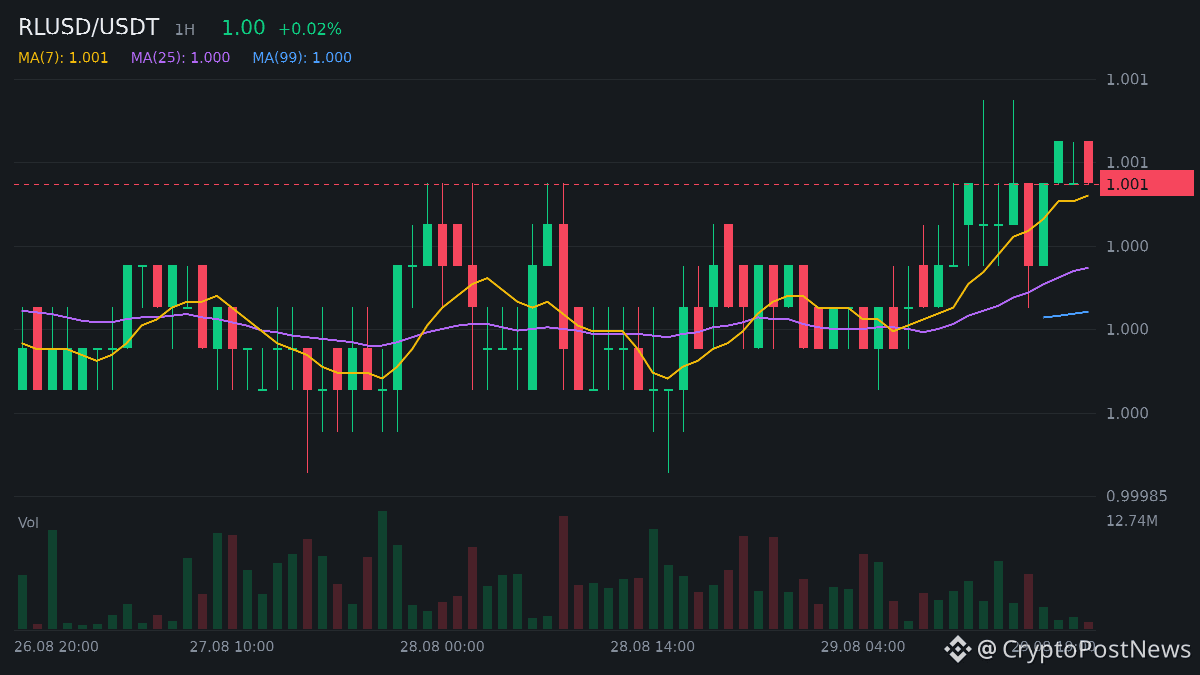
Task: Click the red current price tag 1.001
Action: [1146, 184]
